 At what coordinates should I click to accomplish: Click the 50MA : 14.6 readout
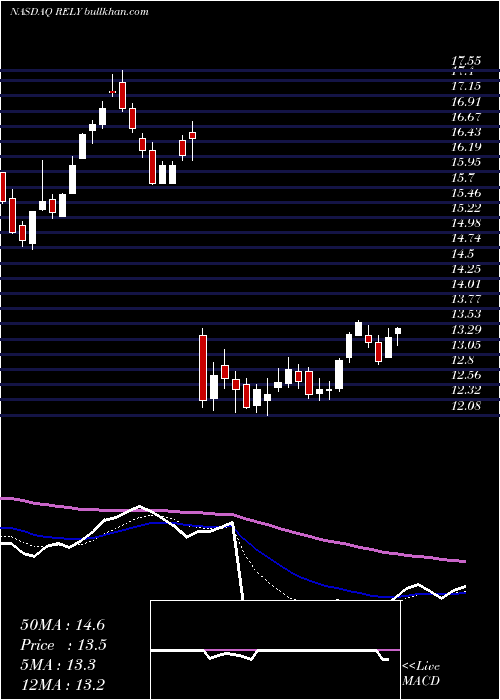pos(62,625)
